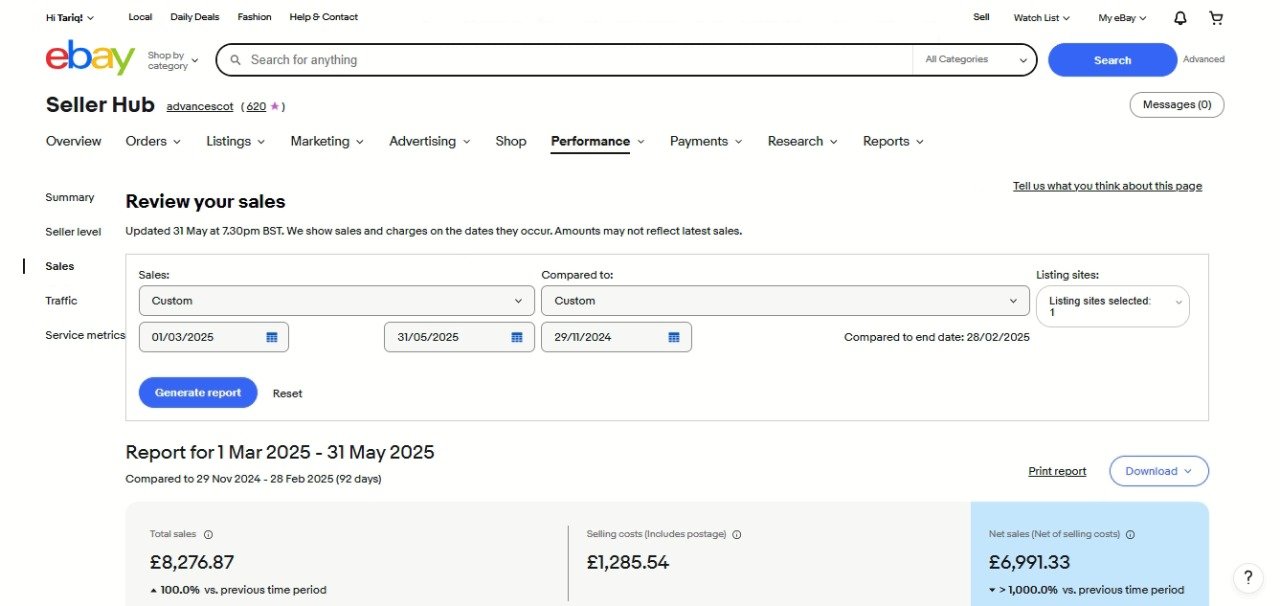Open calendar picker for 29/11/2024 date
Viewport: 1280px width, 606px height.
pyautogui.click(x=674, y=337)
